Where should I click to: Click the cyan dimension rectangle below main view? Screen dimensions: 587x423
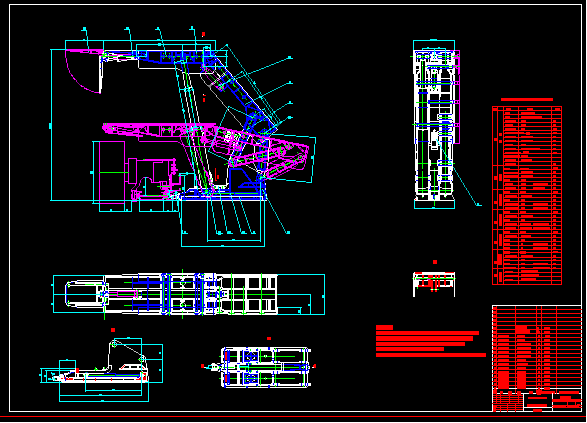pyautogui.click(x=223, y=222)
